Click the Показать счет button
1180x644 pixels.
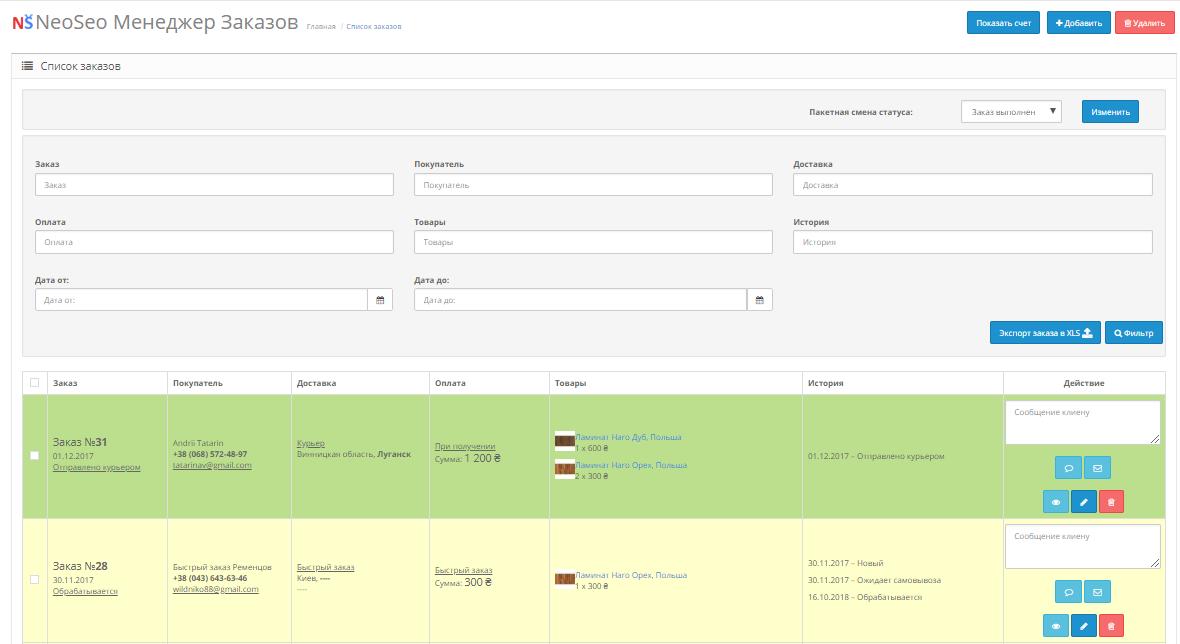[1003, 23]
